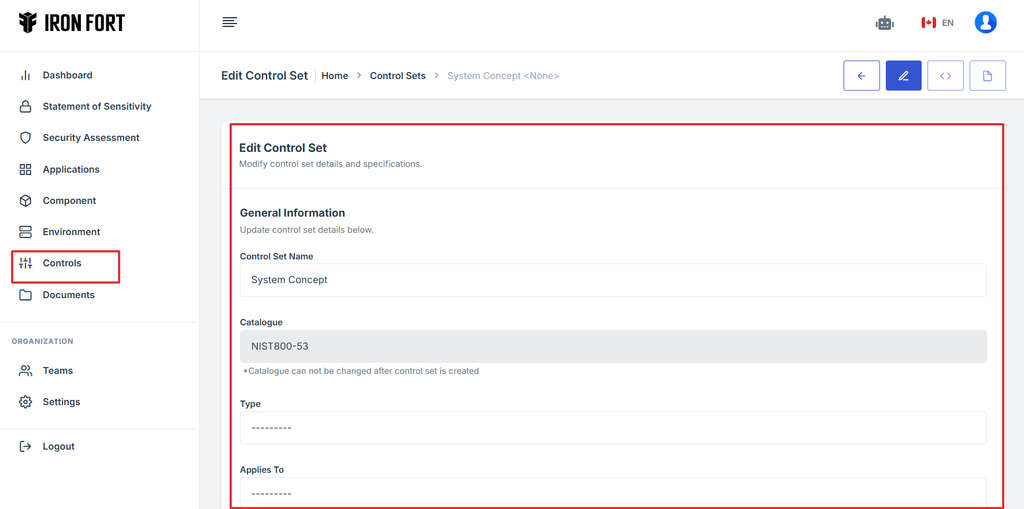
Task: Navigate to Control Sets breadcrumb
Action: 397,76
